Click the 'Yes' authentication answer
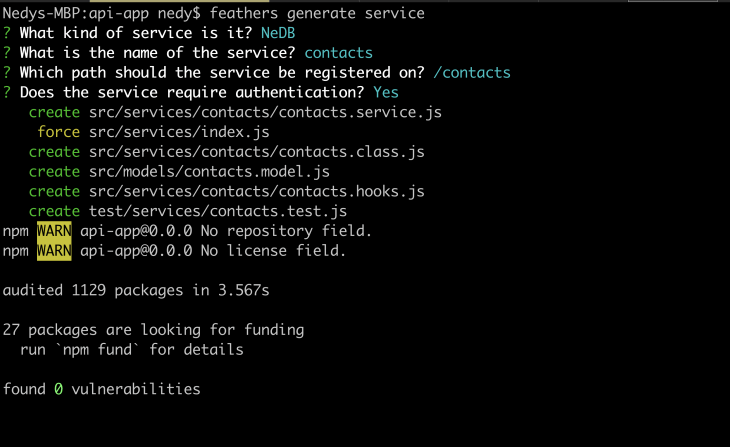The image size is (730, 447). 386,92
